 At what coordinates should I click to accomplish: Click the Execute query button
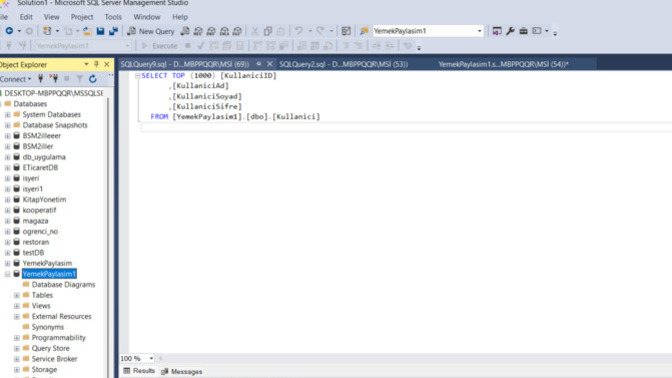point(159,45)
